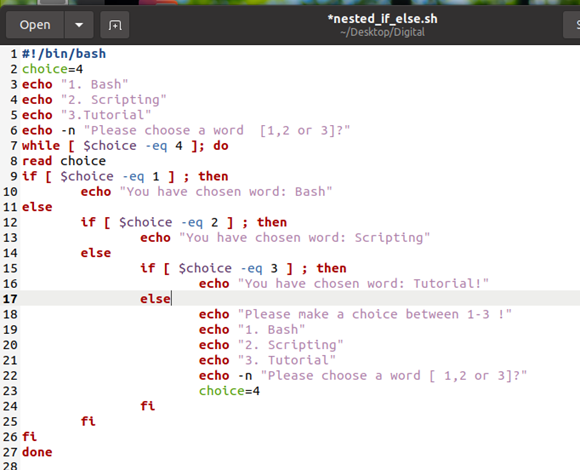This screenshot has height=470, width=580.
Task: Click line number 7 in the gutter
Action: [14, 146]
